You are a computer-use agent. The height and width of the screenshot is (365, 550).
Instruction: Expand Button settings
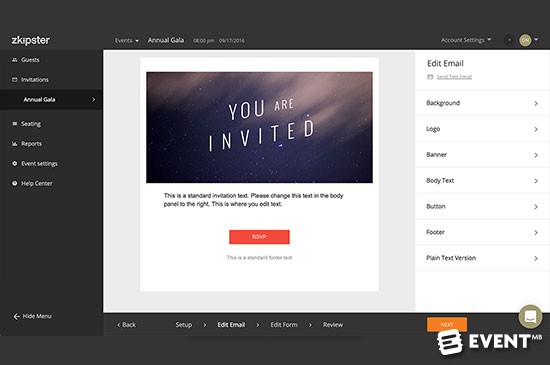(x=482, y=207)
